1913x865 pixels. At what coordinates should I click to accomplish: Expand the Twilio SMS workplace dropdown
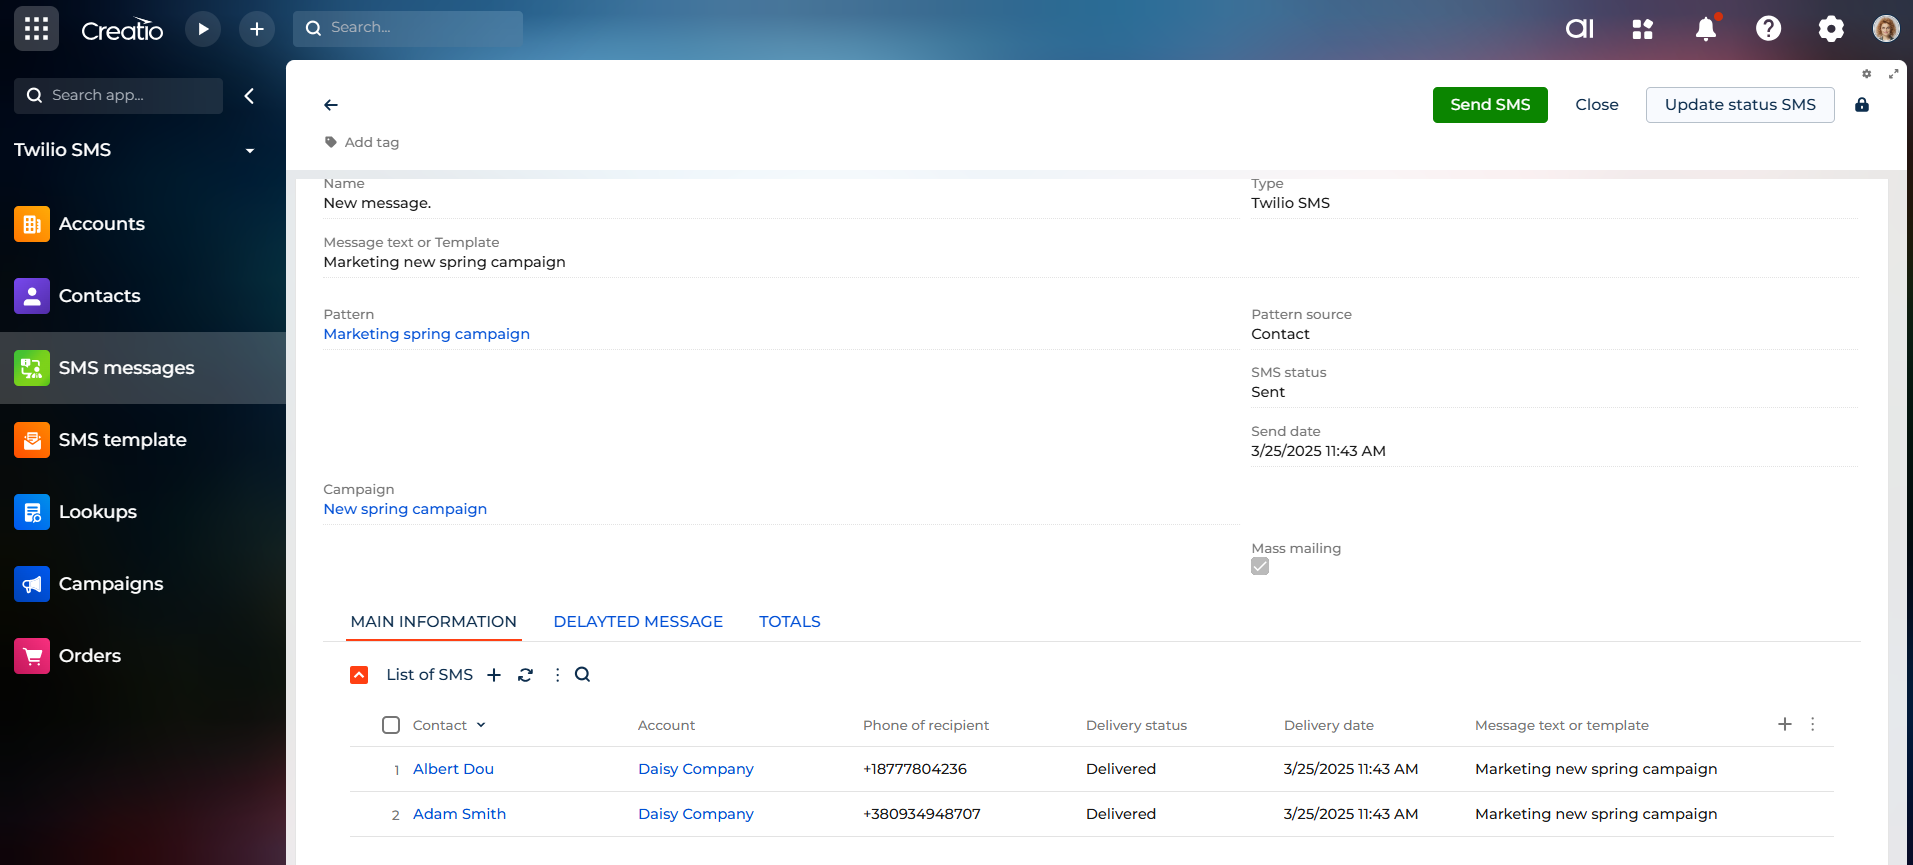pos(250,151)
